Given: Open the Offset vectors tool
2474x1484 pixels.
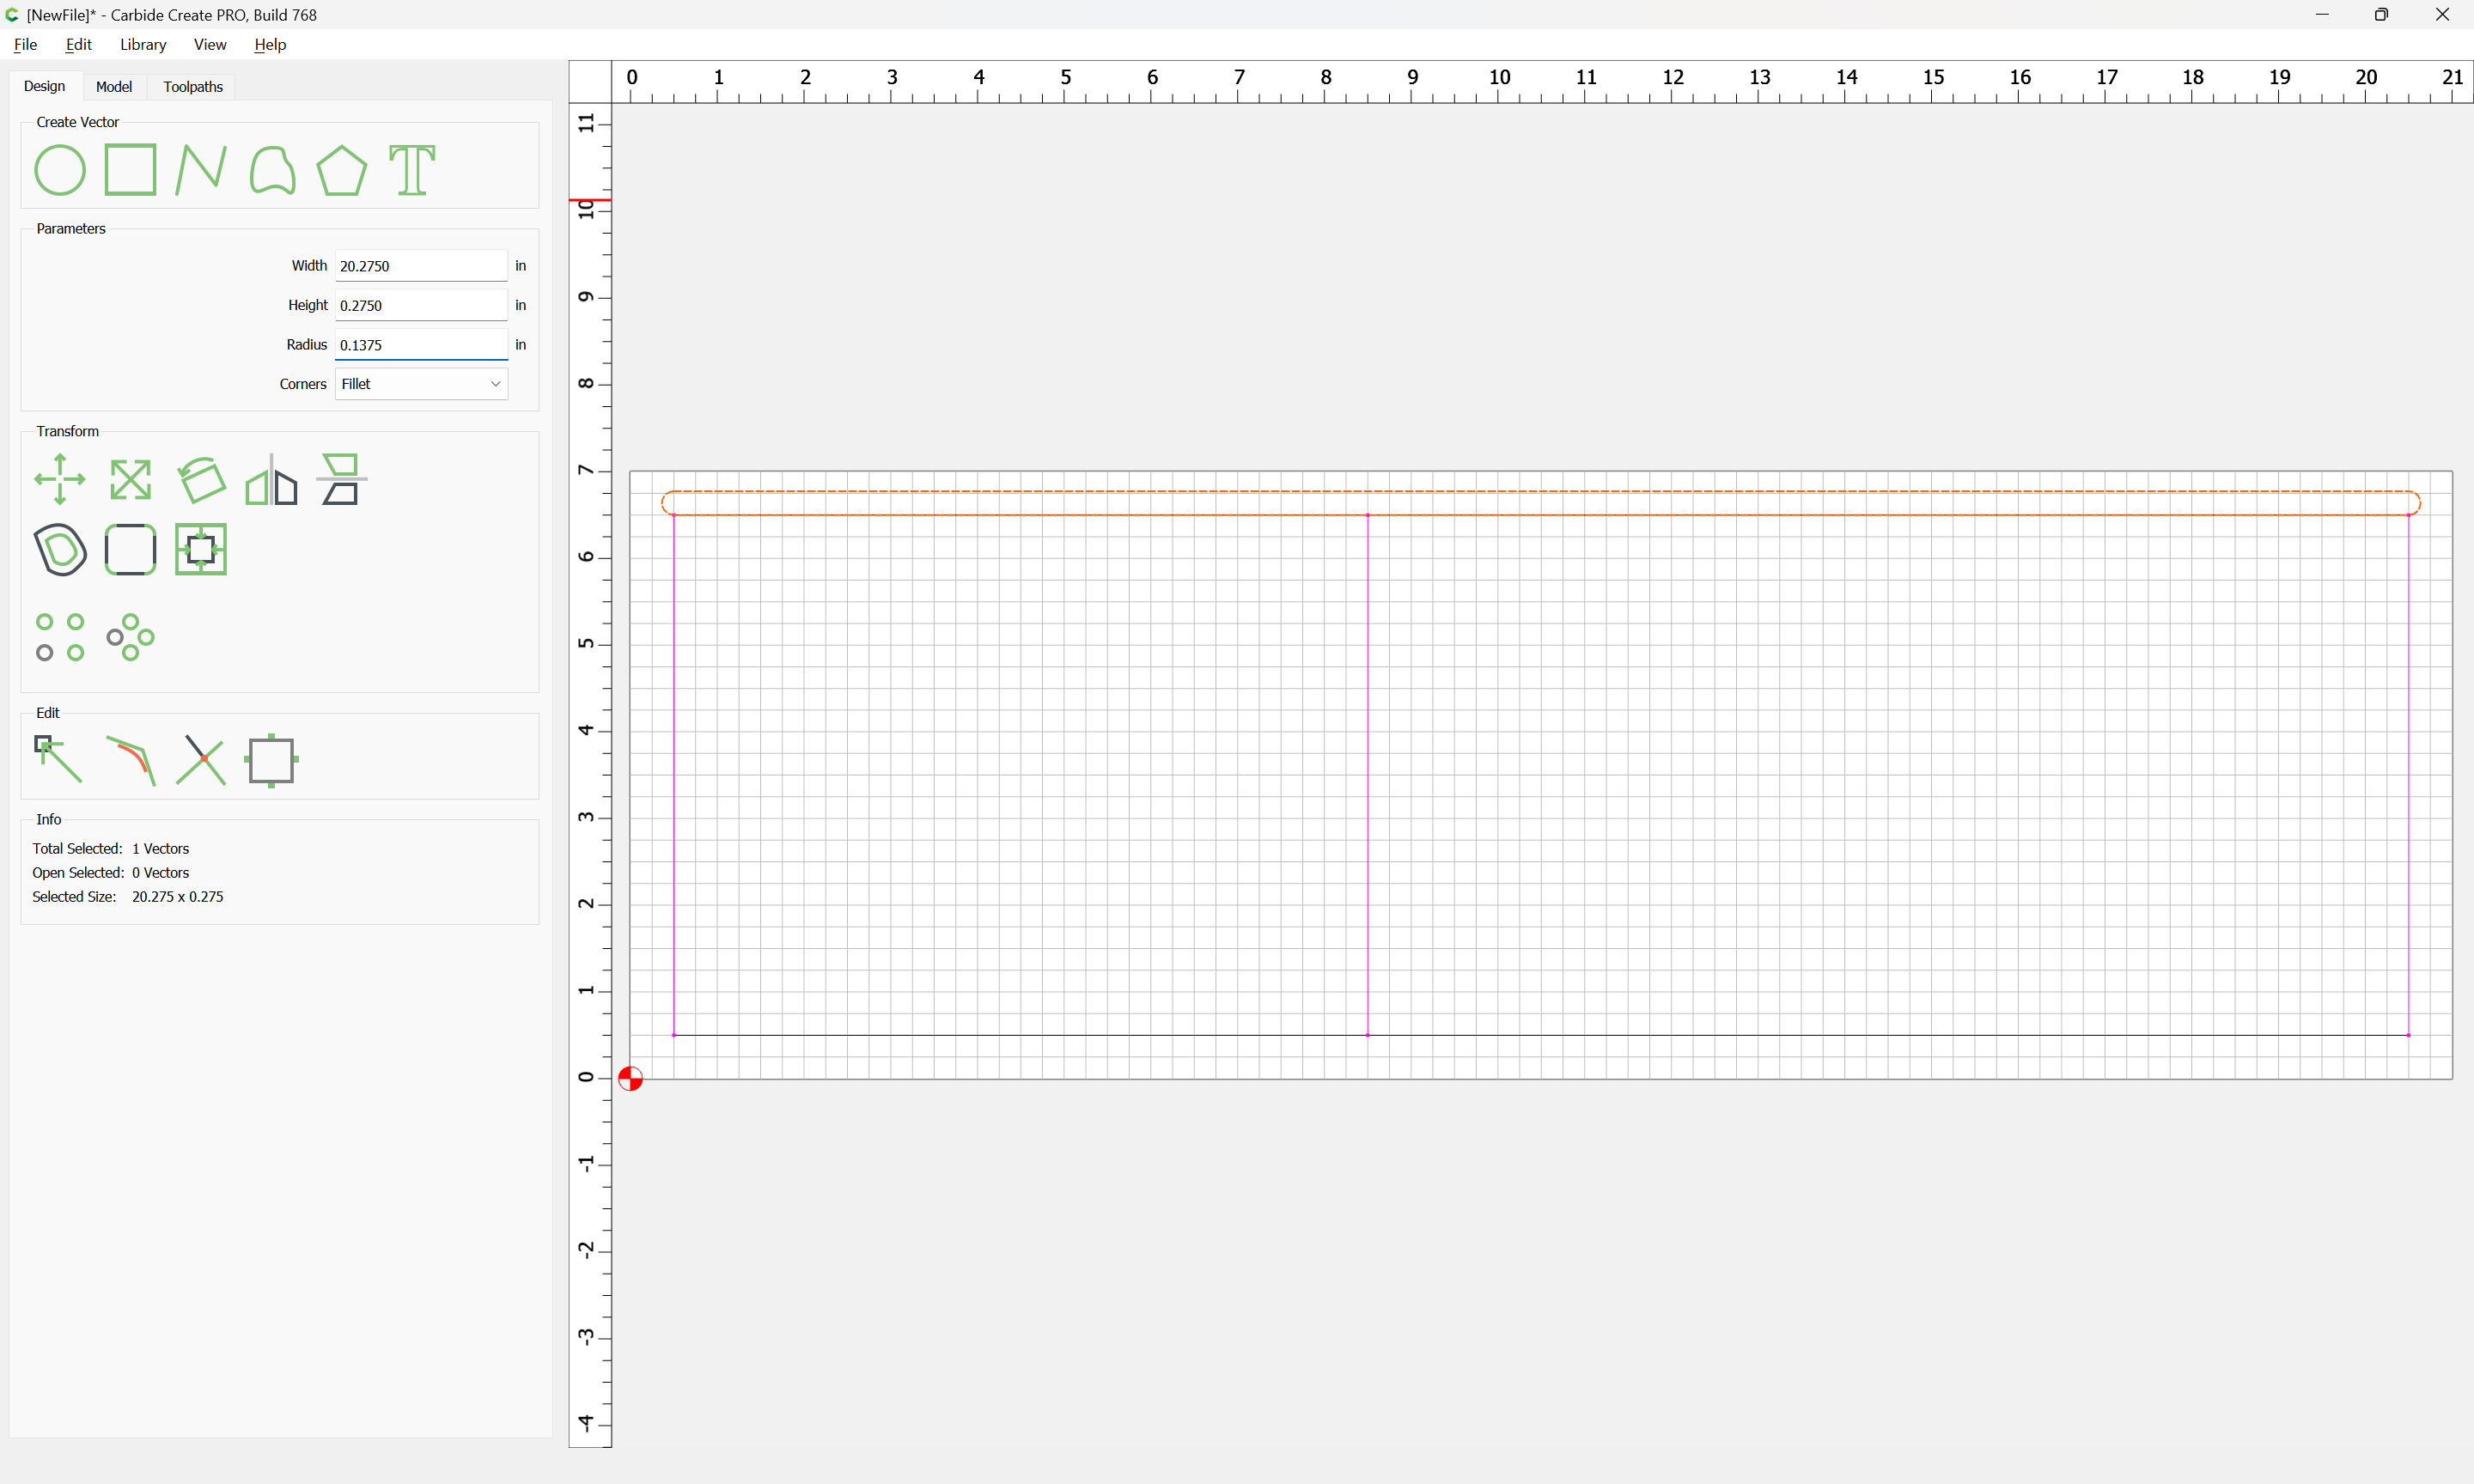Looking at the screenshot, I should coord(60,549).
